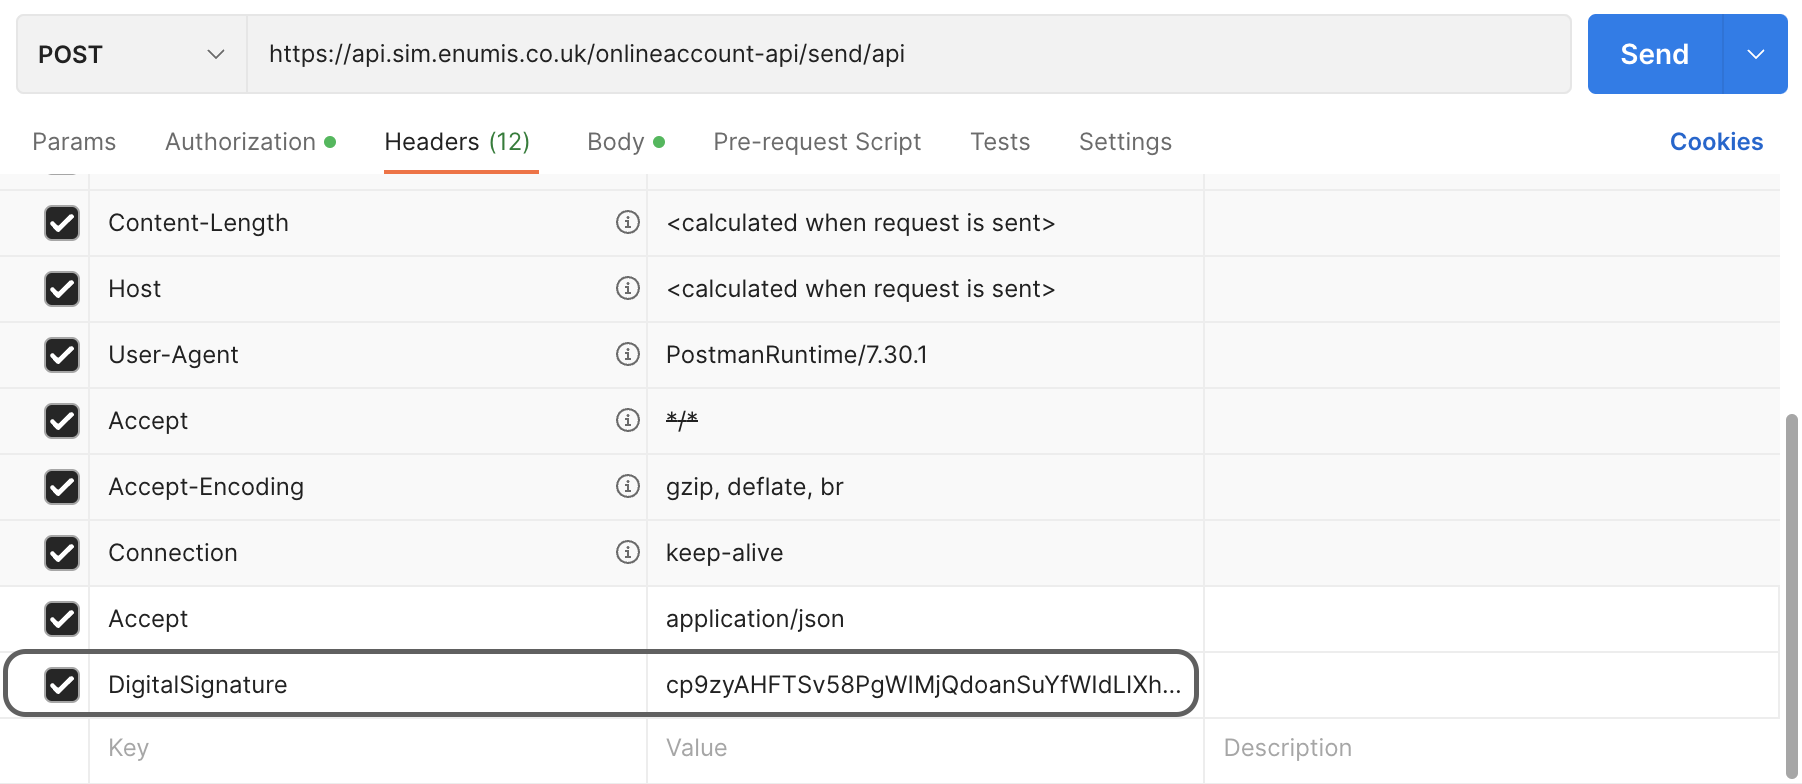Click the empty Key field for new header
This screenshot has height=784, width=1802.
click(366, 748)
